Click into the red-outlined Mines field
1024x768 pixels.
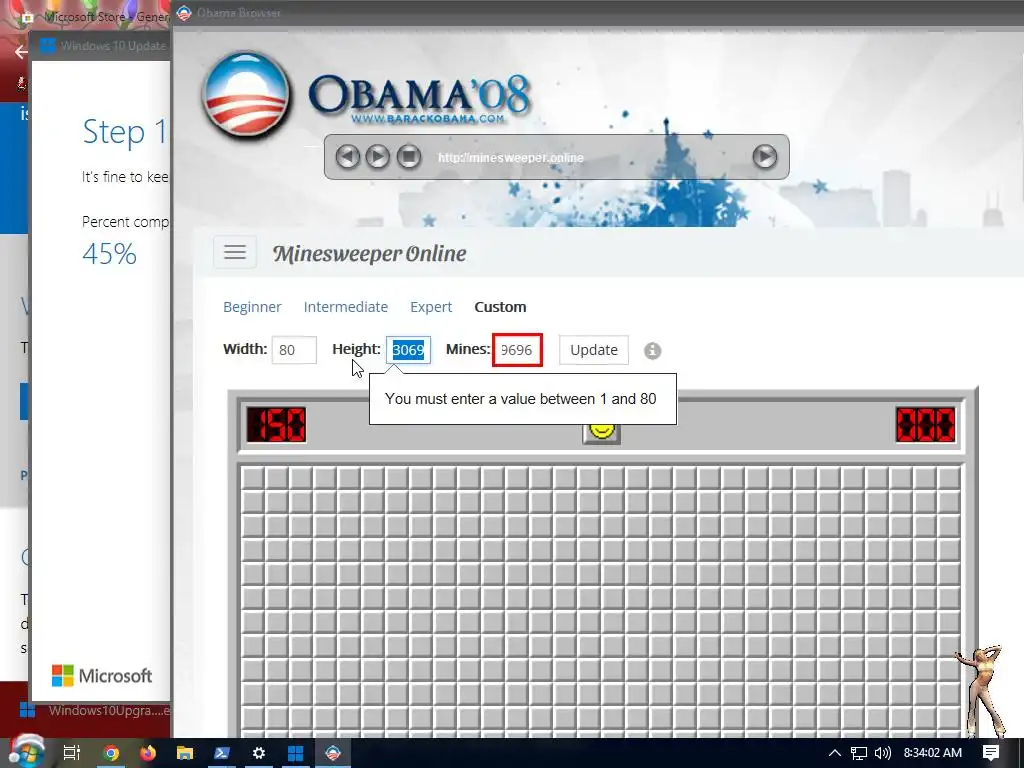tap(517, 350)
